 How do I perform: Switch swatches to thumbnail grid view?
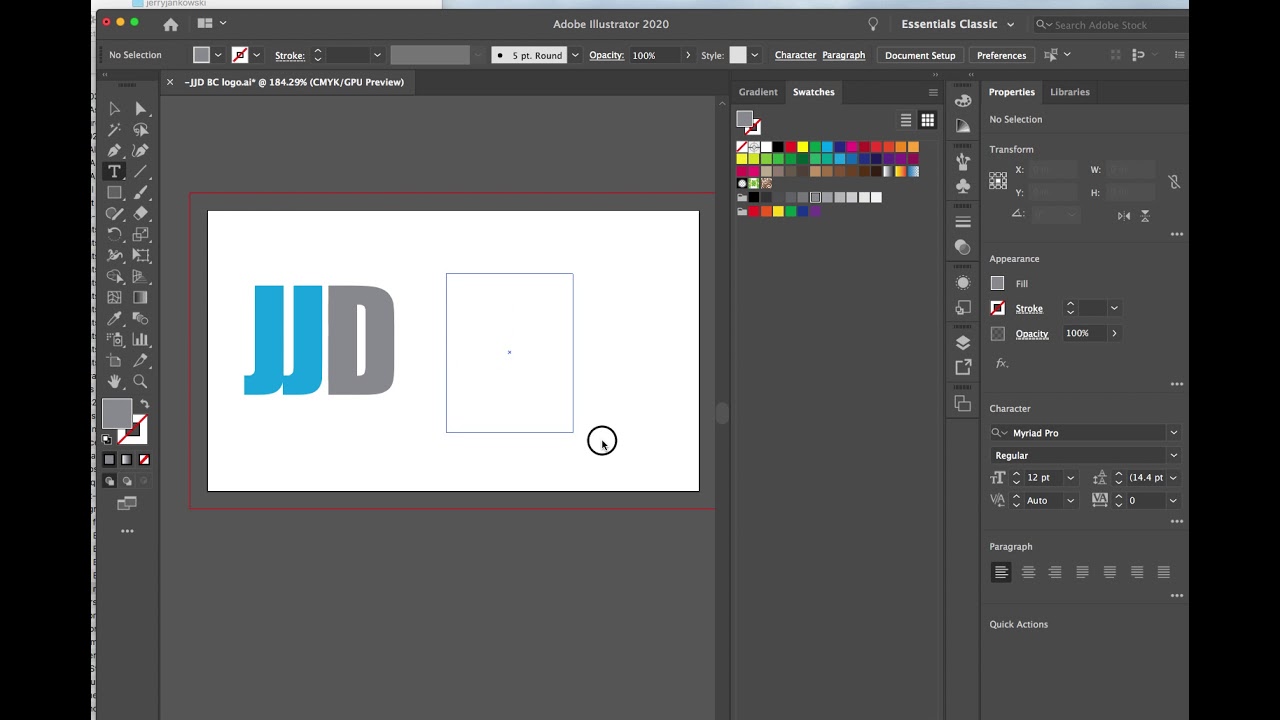[x=928, y=120]
